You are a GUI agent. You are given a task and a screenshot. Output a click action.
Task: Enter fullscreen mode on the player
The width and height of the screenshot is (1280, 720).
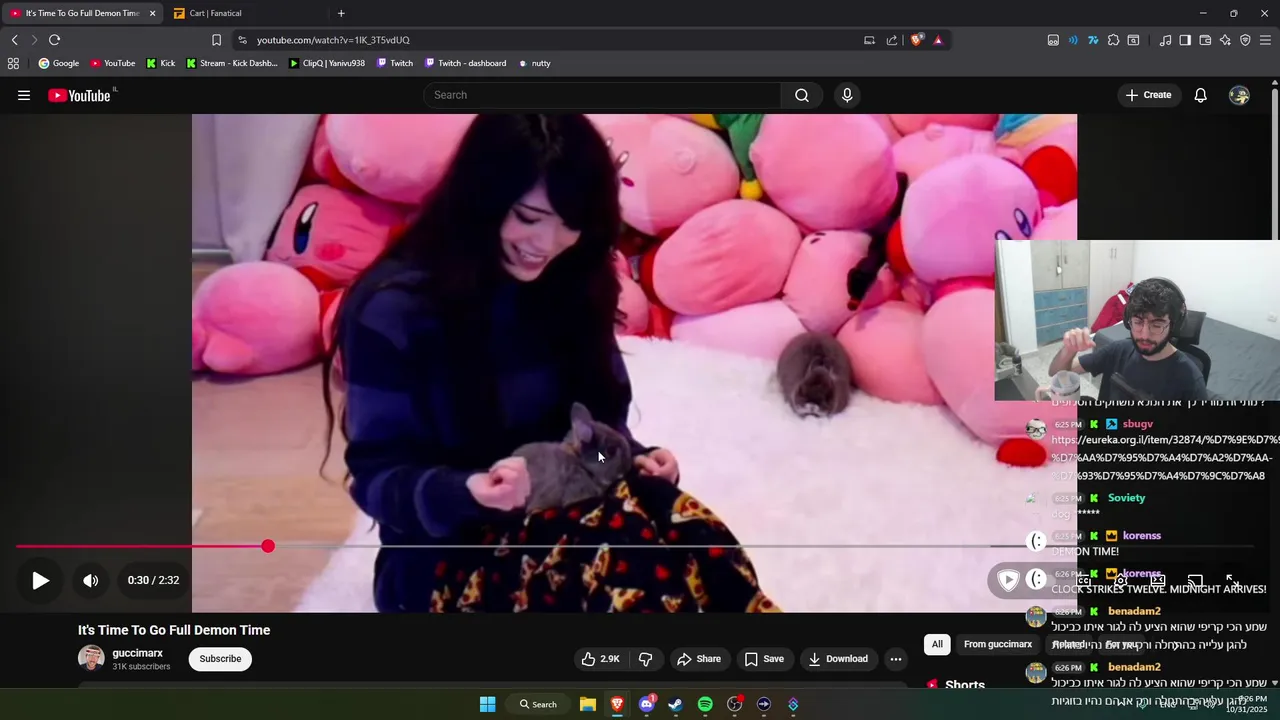click(1232, 580)
